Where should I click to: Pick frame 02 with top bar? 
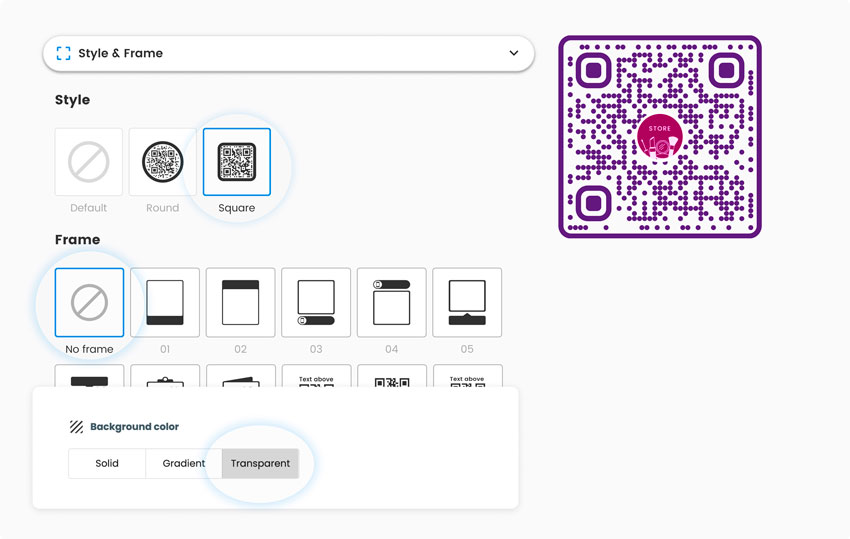click(240, 302)
